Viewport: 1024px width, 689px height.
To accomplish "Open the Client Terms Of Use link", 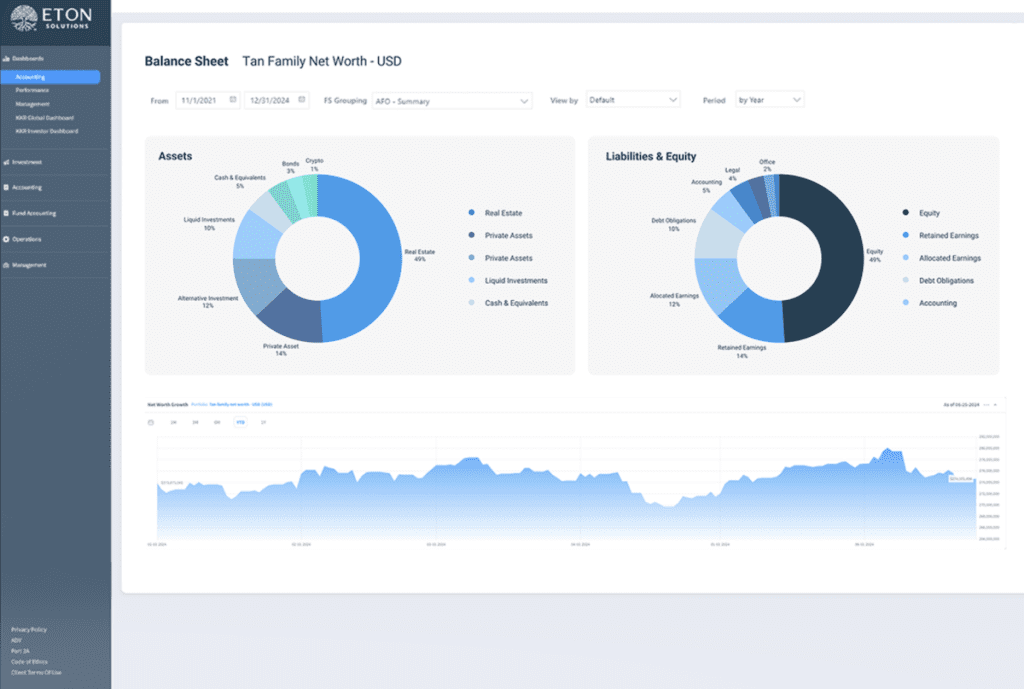I will click(36, 672).
